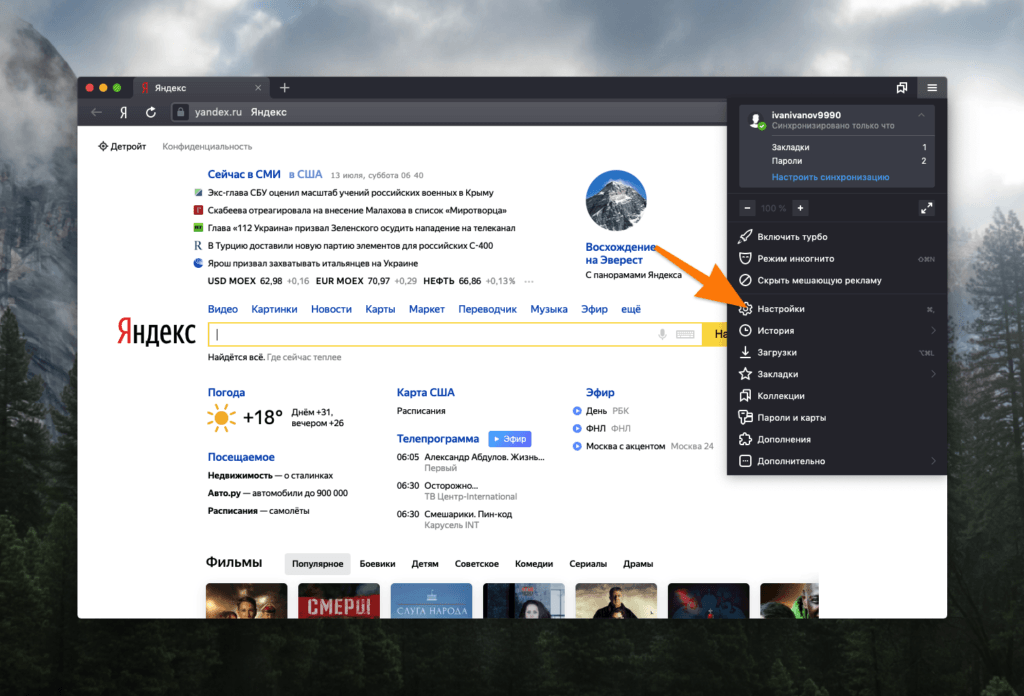Open news about Скабеева and Малахов
Viewport: 1024px width, 696px height.
pyautogui.click(x=357, y=210)
